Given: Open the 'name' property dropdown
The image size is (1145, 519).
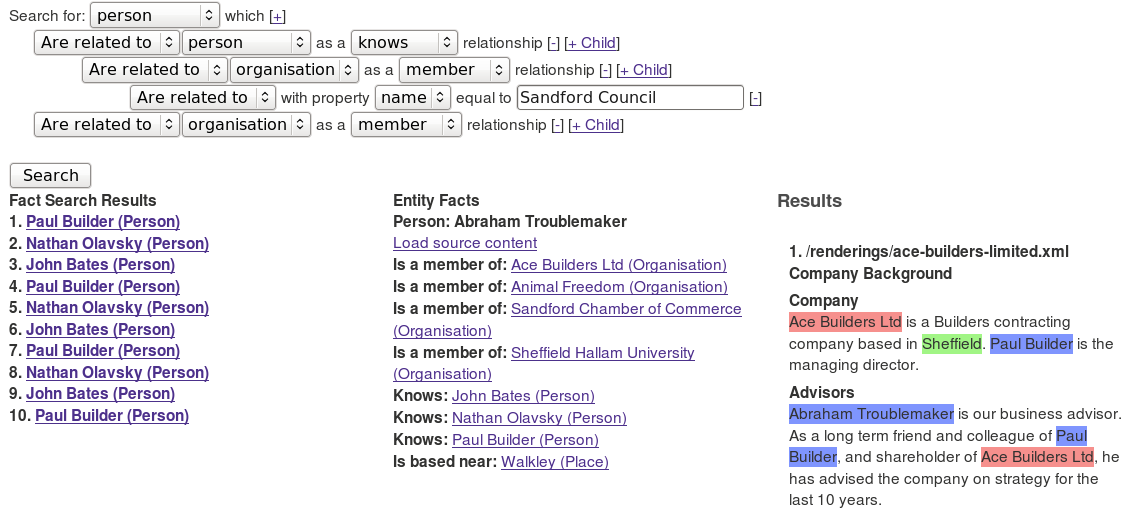Looking at the screenshot, I should [413, 98].
